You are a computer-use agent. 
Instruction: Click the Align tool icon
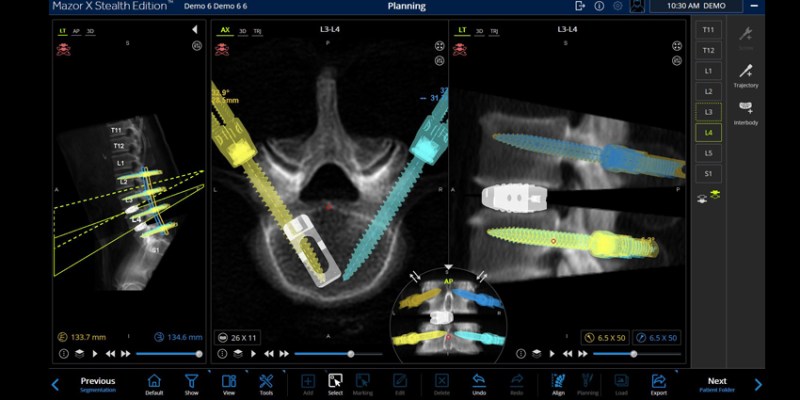[x=558, y=384]
